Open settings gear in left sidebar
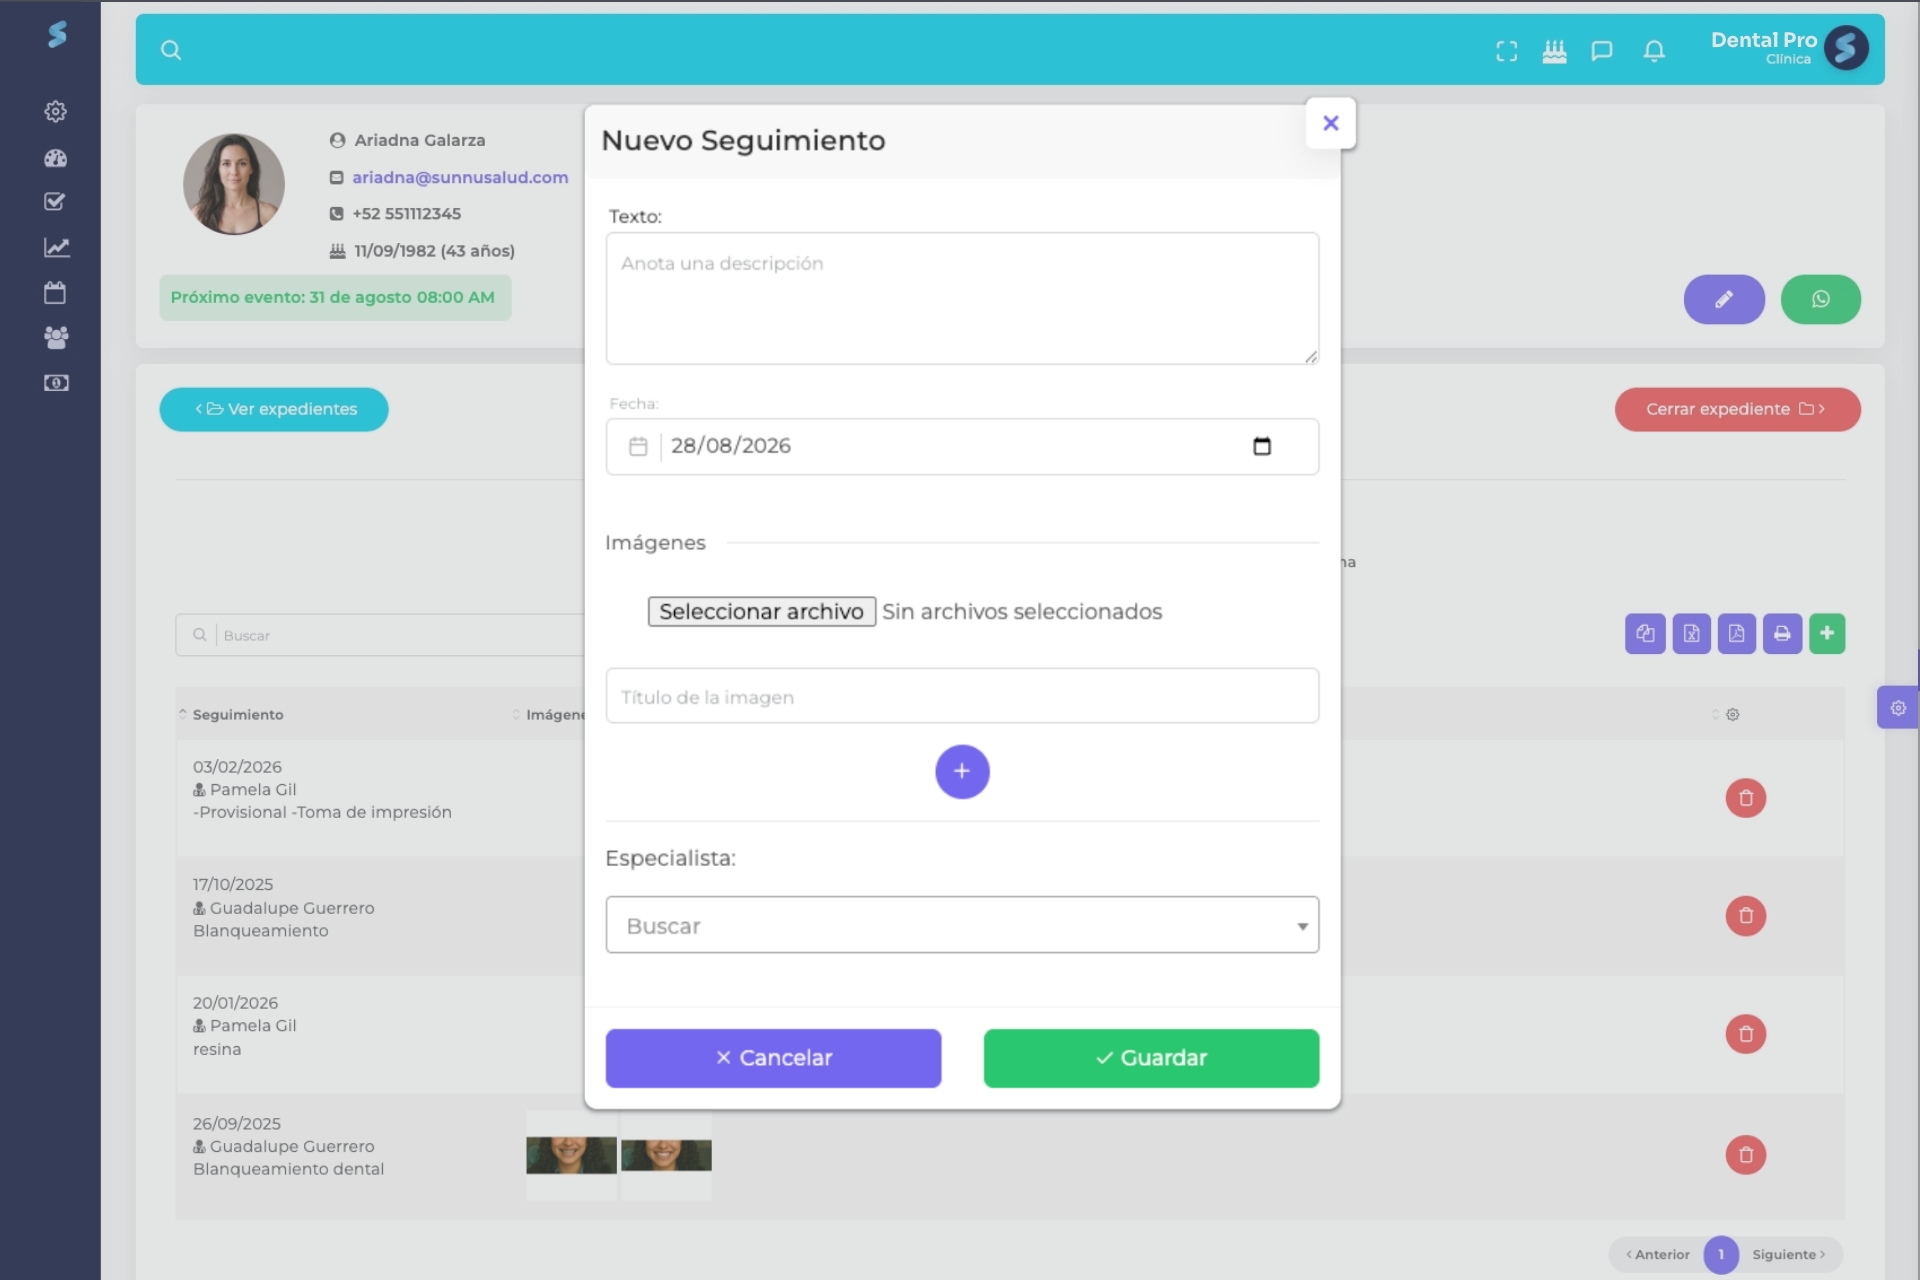The width and height of the screenshot is (1920, 1280). click(56, 111)
